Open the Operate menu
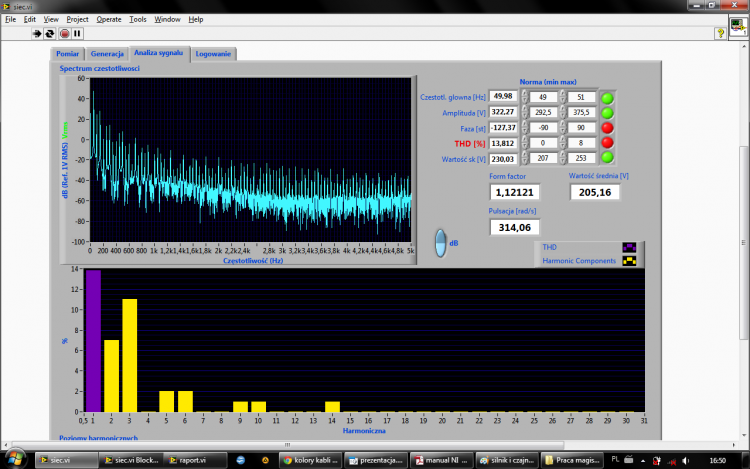The width and height of the screenshot is (750, 469). pos(109,19)
